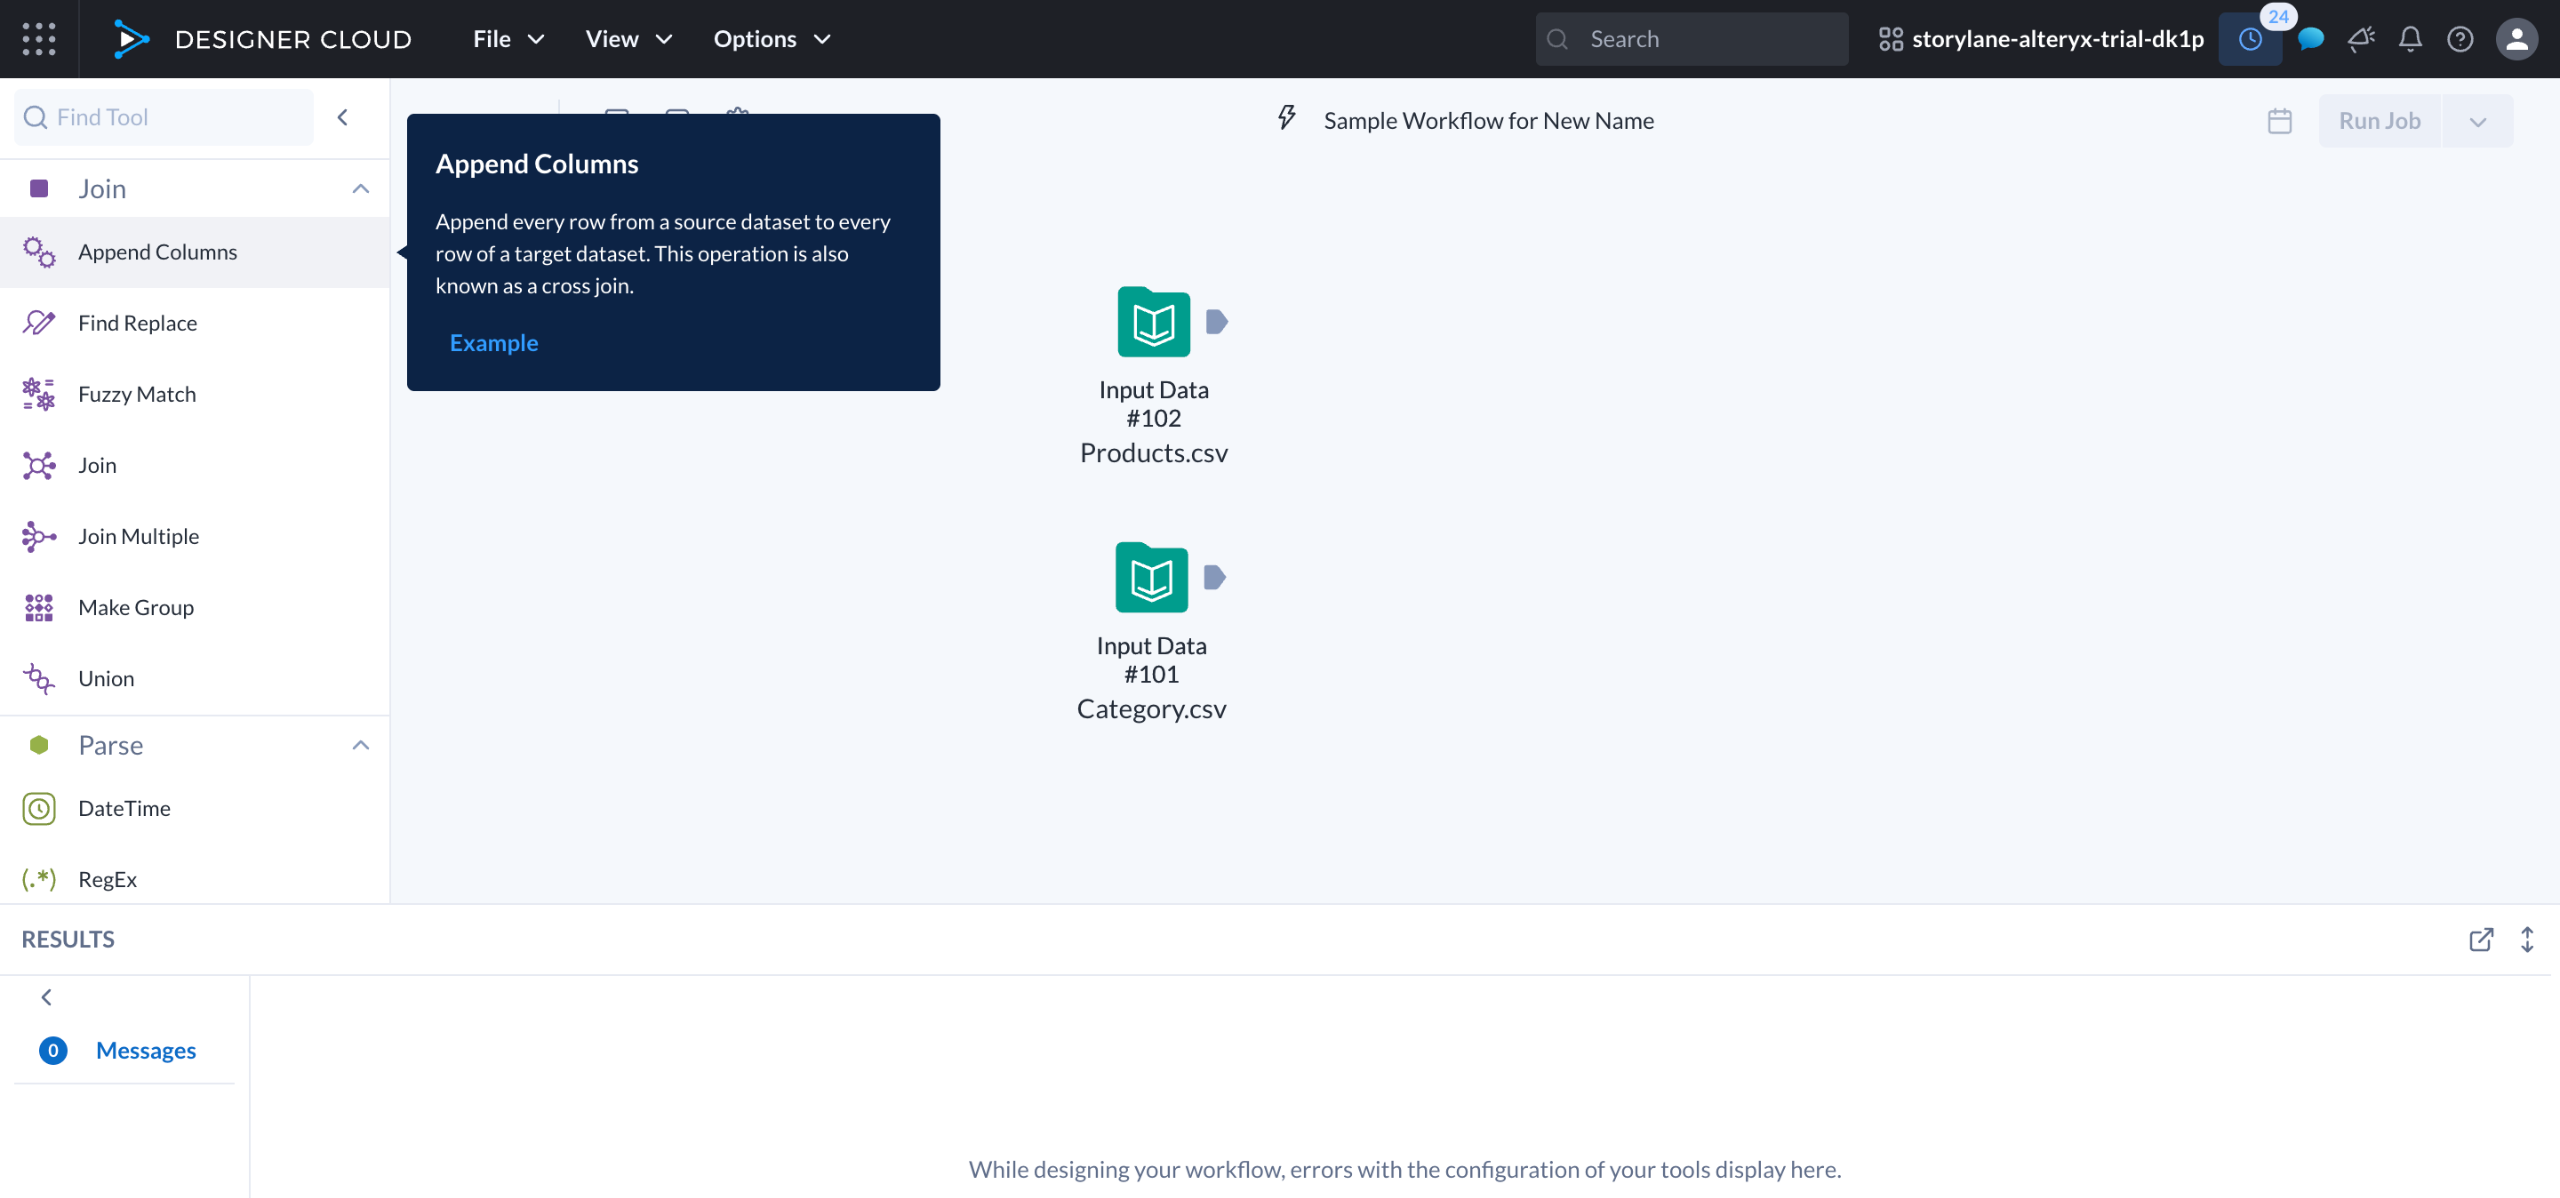Click the Example link in tooltip
The image size is (2560, 1198).
(494, 343)
